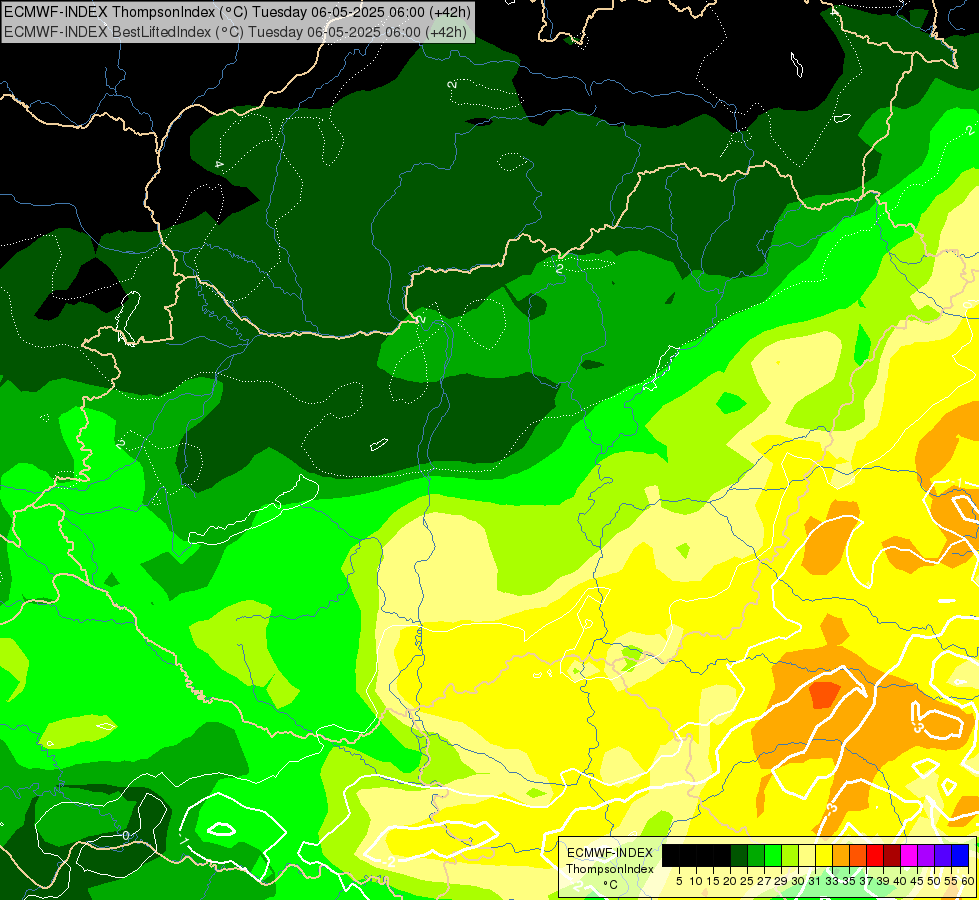Click the legend scale value 27

(764, 881)
